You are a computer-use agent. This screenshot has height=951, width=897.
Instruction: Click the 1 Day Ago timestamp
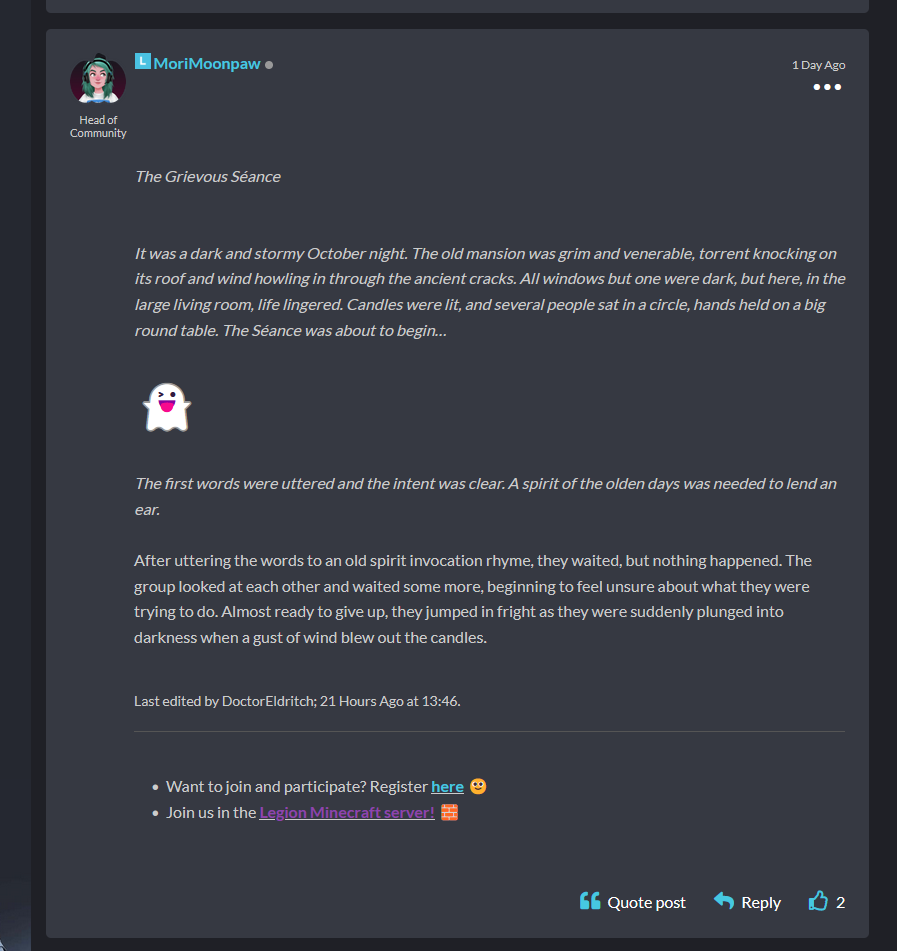coord(818,63)
